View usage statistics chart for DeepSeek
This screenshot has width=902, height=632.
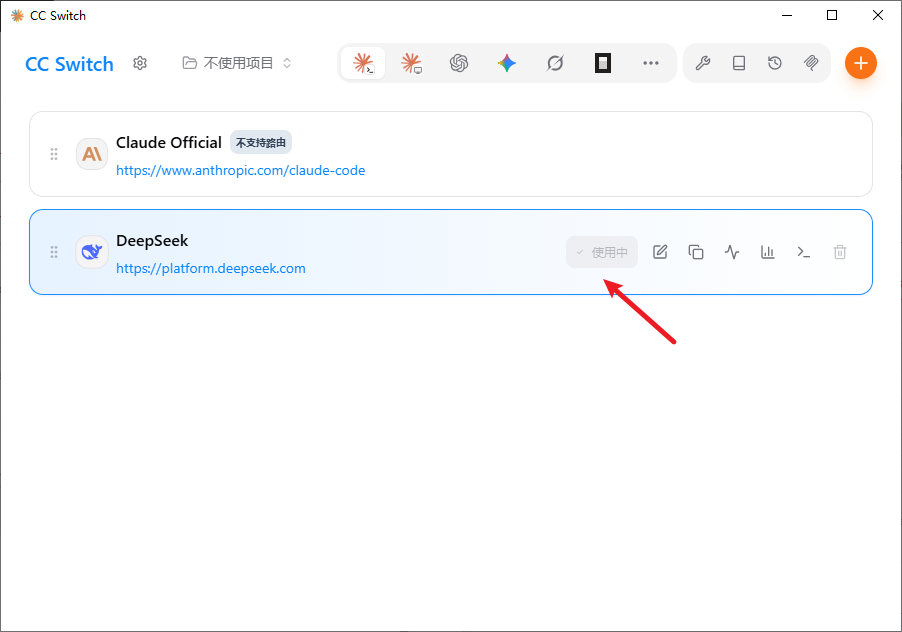pos(768,252)
